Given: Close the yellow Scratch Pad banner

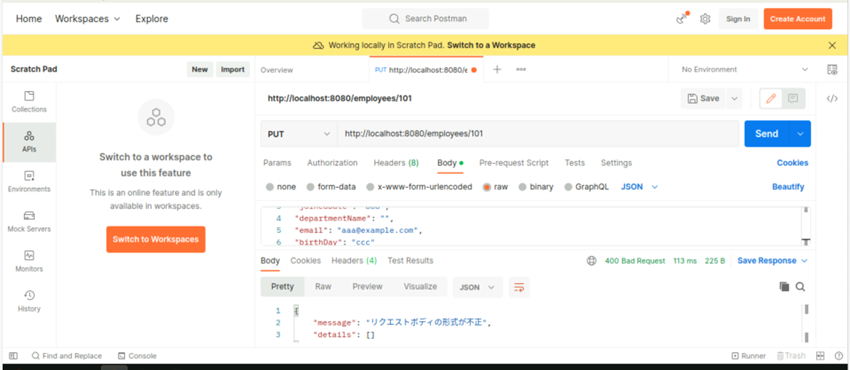Looking at the screenshot, I should coord(832,46).
